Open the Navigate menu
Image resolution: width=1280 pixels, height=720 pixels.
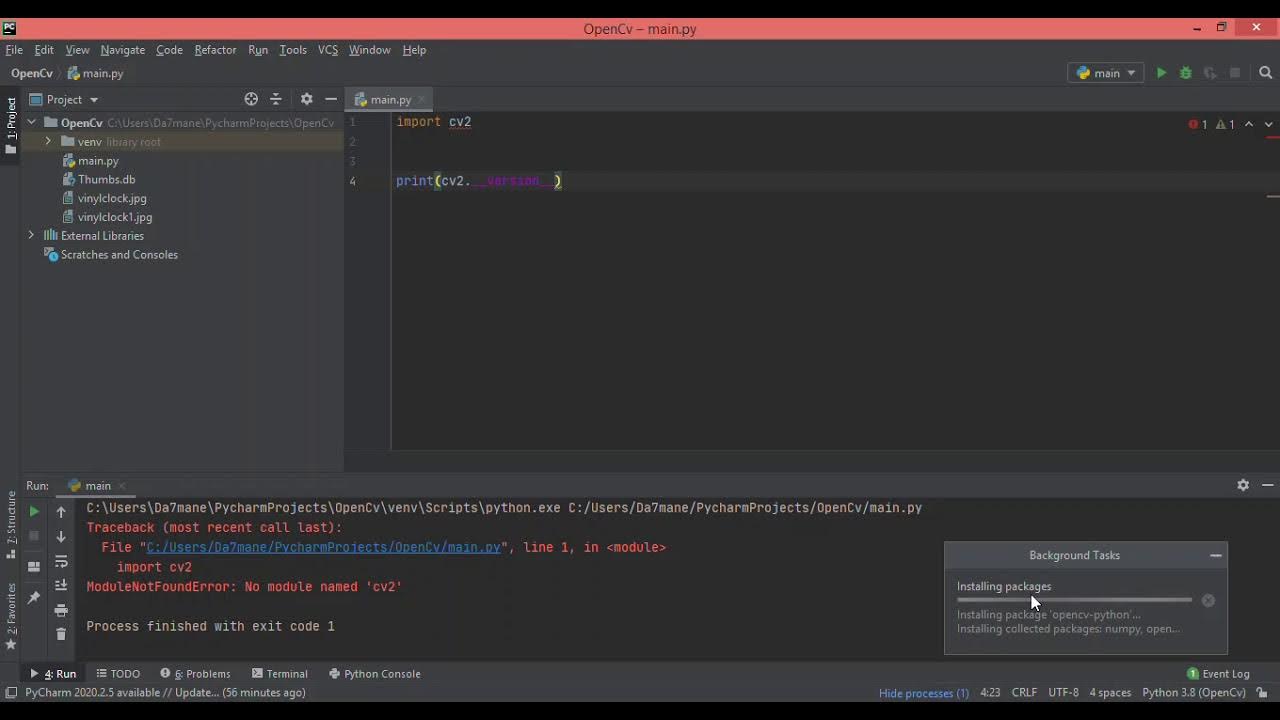click(x=122, y=49)
